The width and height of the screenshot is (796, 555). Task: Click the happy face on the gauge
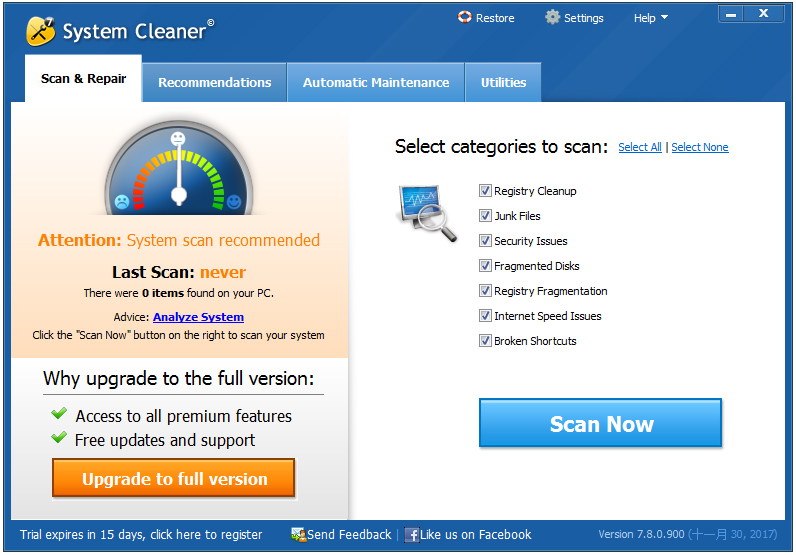click(x=234, y=202)
